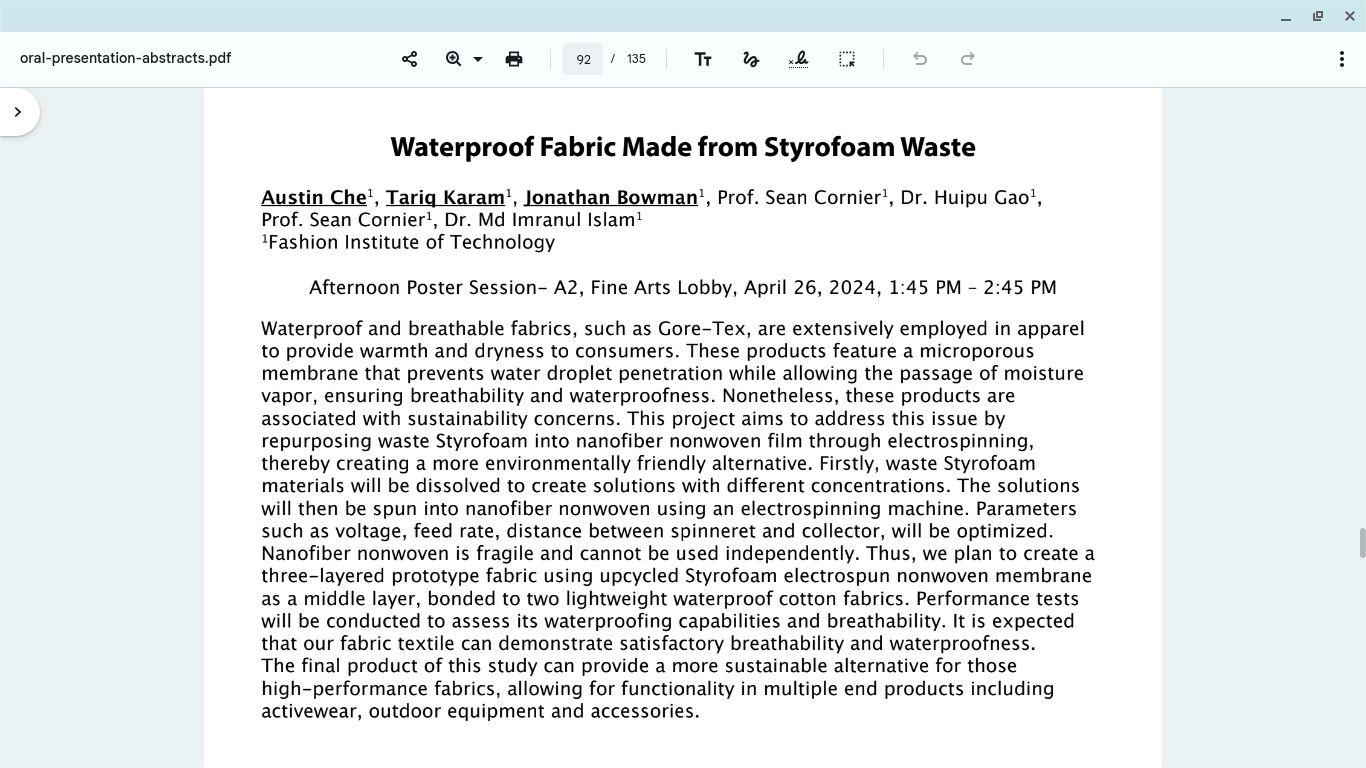This screenshot has width=1366, height=768.
Task: Click the line starting 'The final product'
Action: point(639,666)
